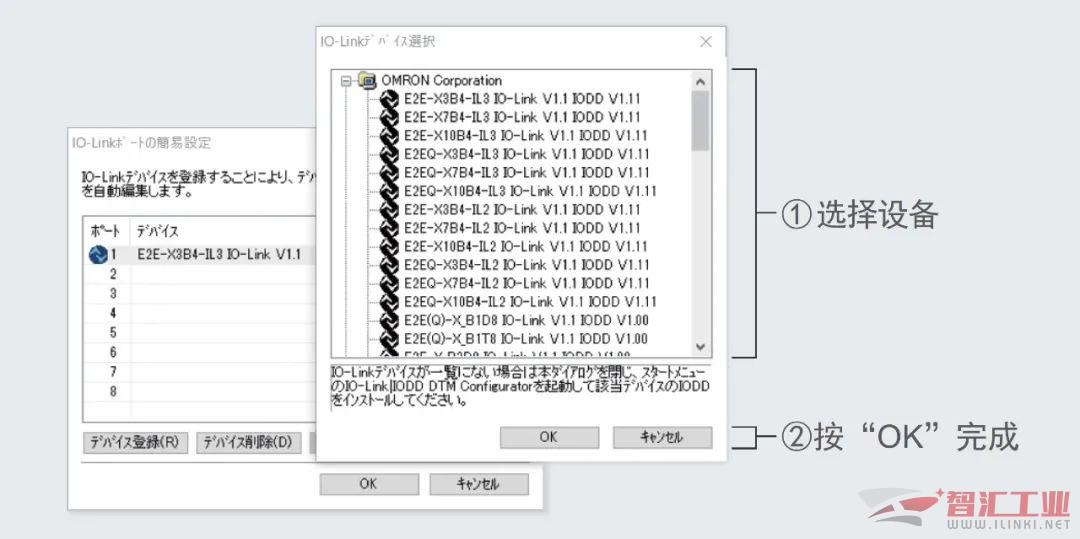Select the icon beside E2E-X10B4-IL2
1080x539 pixels.
(389, 246)
